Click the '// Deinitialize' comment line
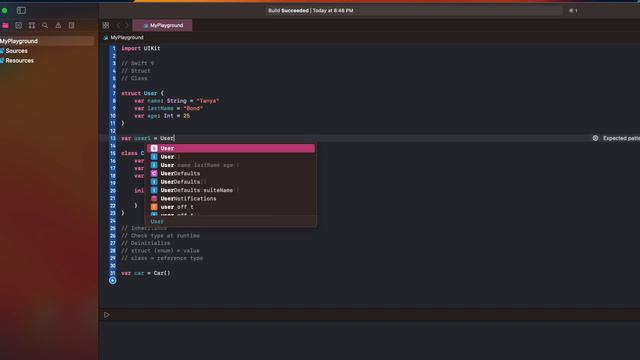 pyautogui.click(x=146, y=243)
